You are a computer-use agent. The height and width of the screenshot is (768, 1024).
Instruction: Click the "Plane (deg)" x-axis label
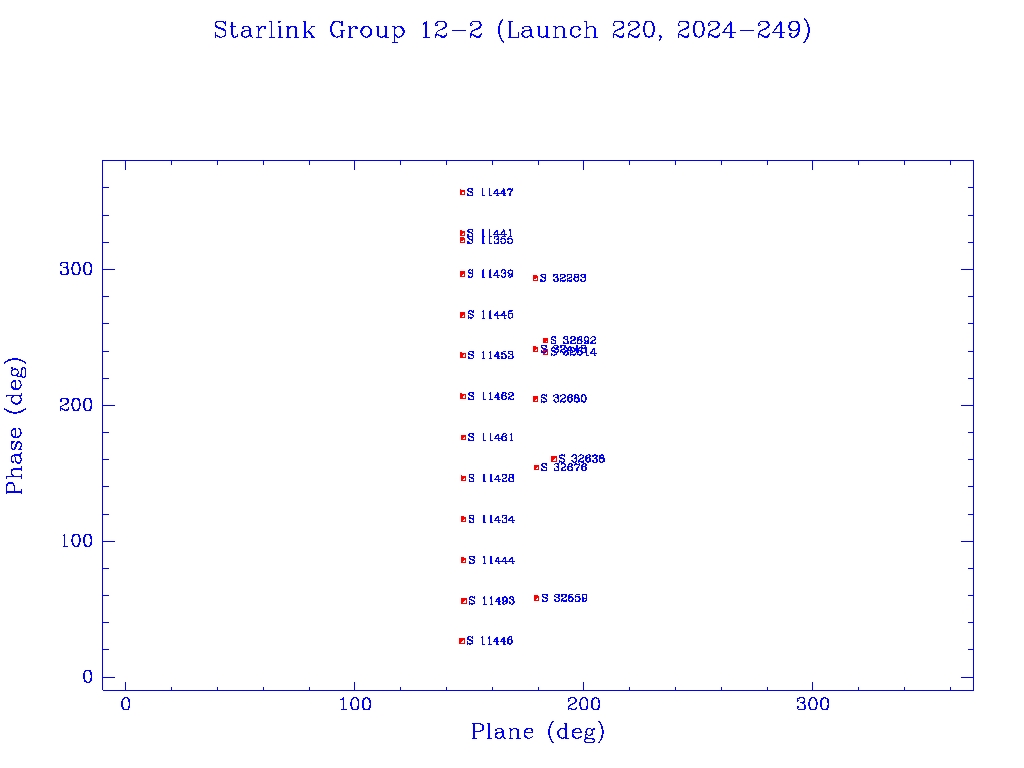[538, 731]
